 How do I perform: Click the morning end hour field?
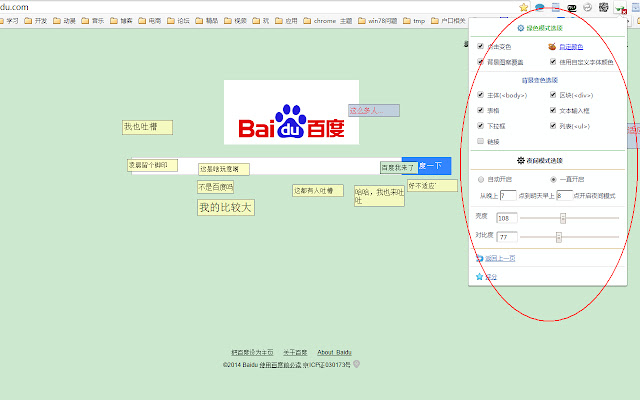(564, 196)
